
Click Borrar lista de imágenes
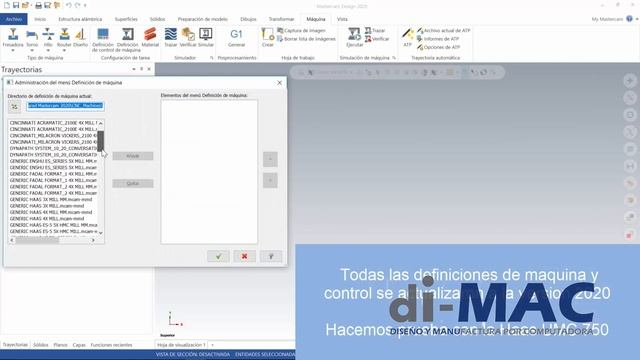pos(306,39)
